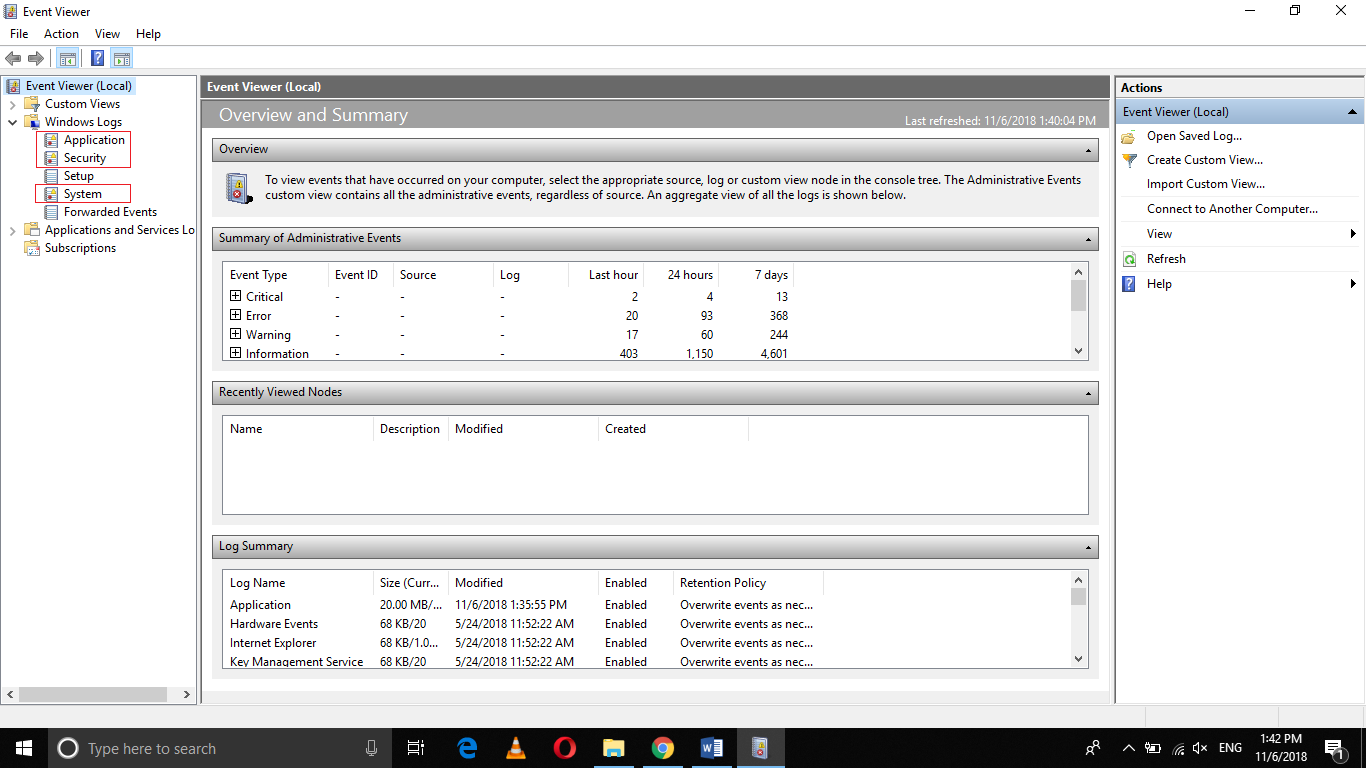Click the Back navigation arrow in toolbar

[13, 57]
